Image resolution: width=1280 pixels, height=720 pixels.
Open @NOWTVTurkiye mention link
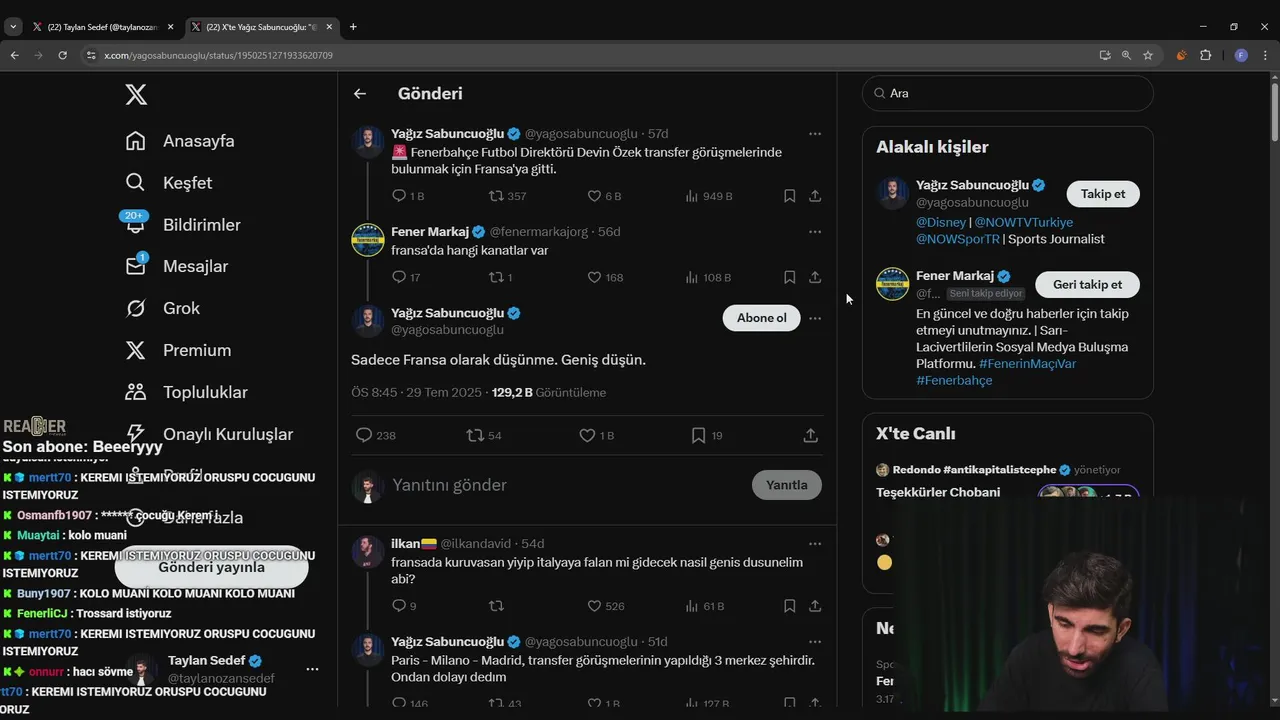click(x=1023, y=222)
